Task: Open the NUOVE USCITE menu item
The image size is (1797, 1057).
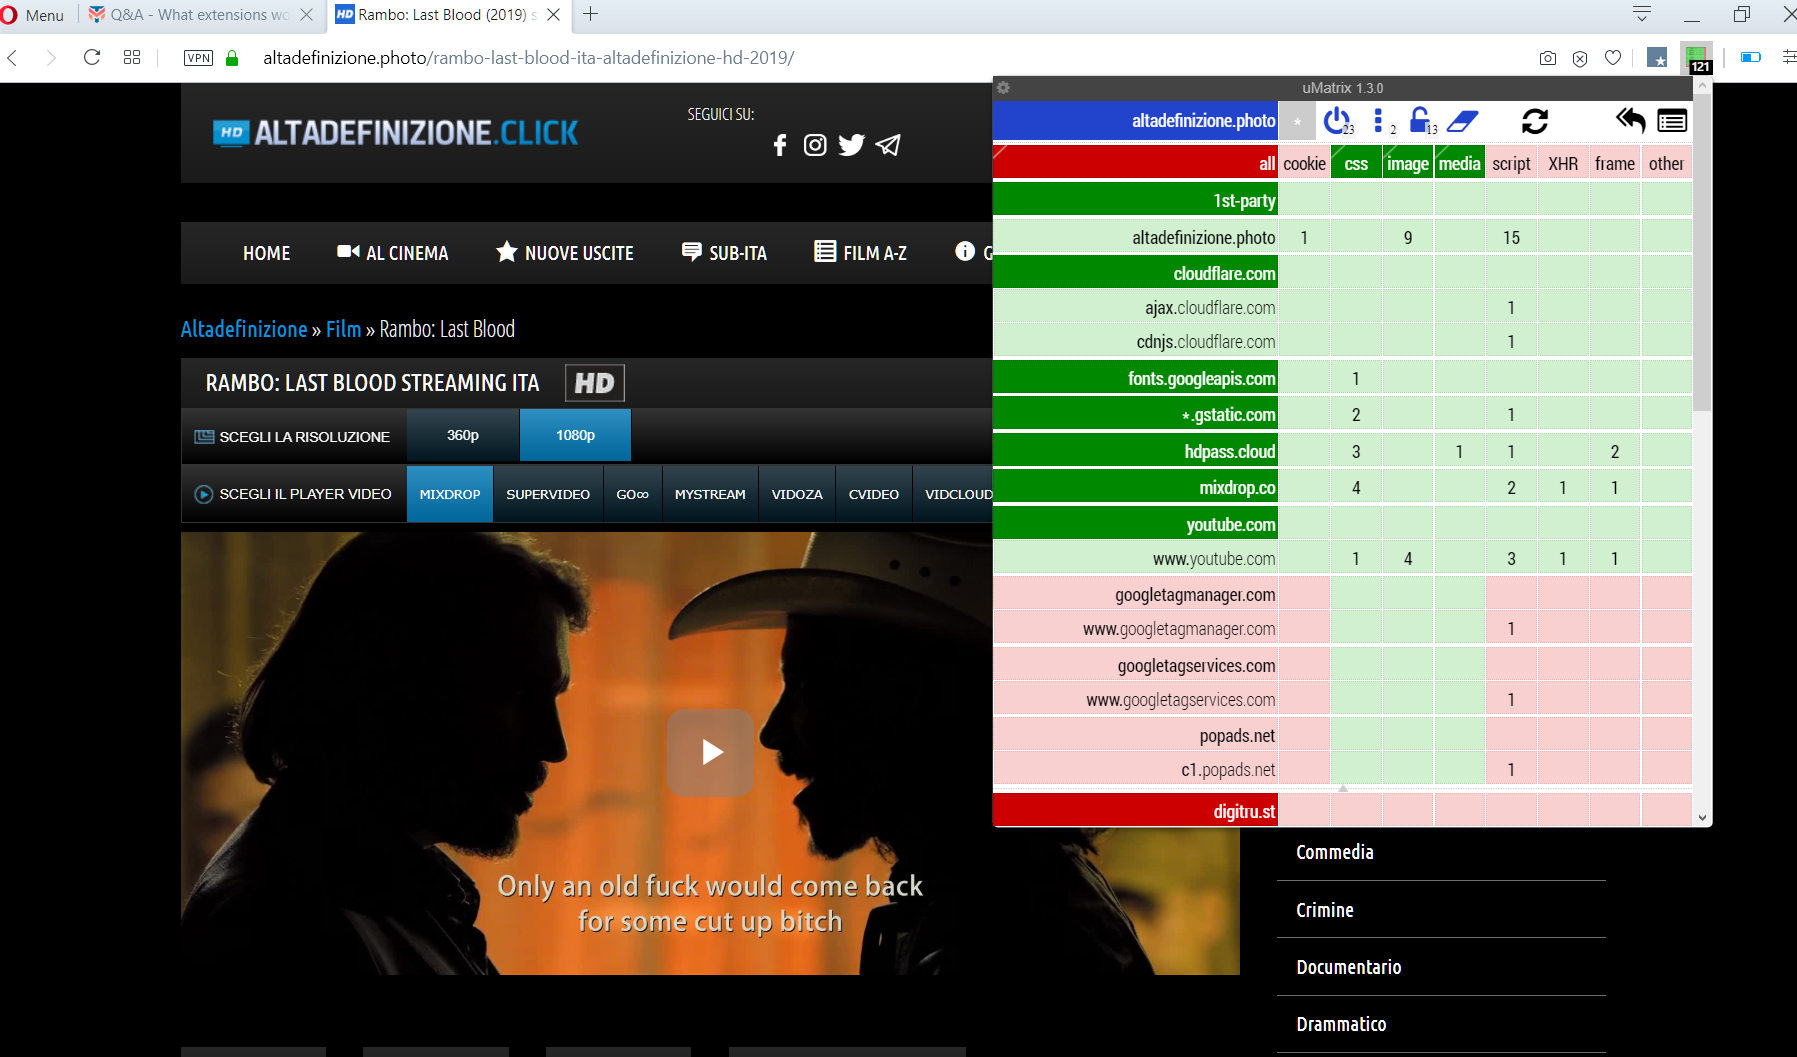Action: pos(565,253)
